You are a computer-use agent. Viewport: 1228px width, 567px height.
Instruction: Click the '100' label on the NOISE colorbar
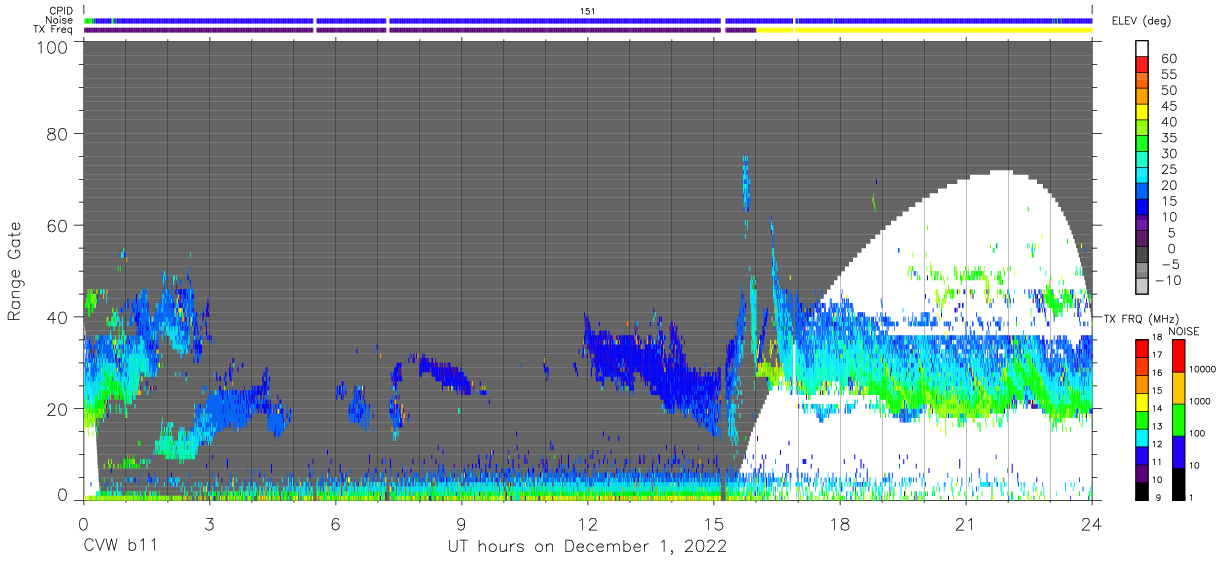[1196, 433]
